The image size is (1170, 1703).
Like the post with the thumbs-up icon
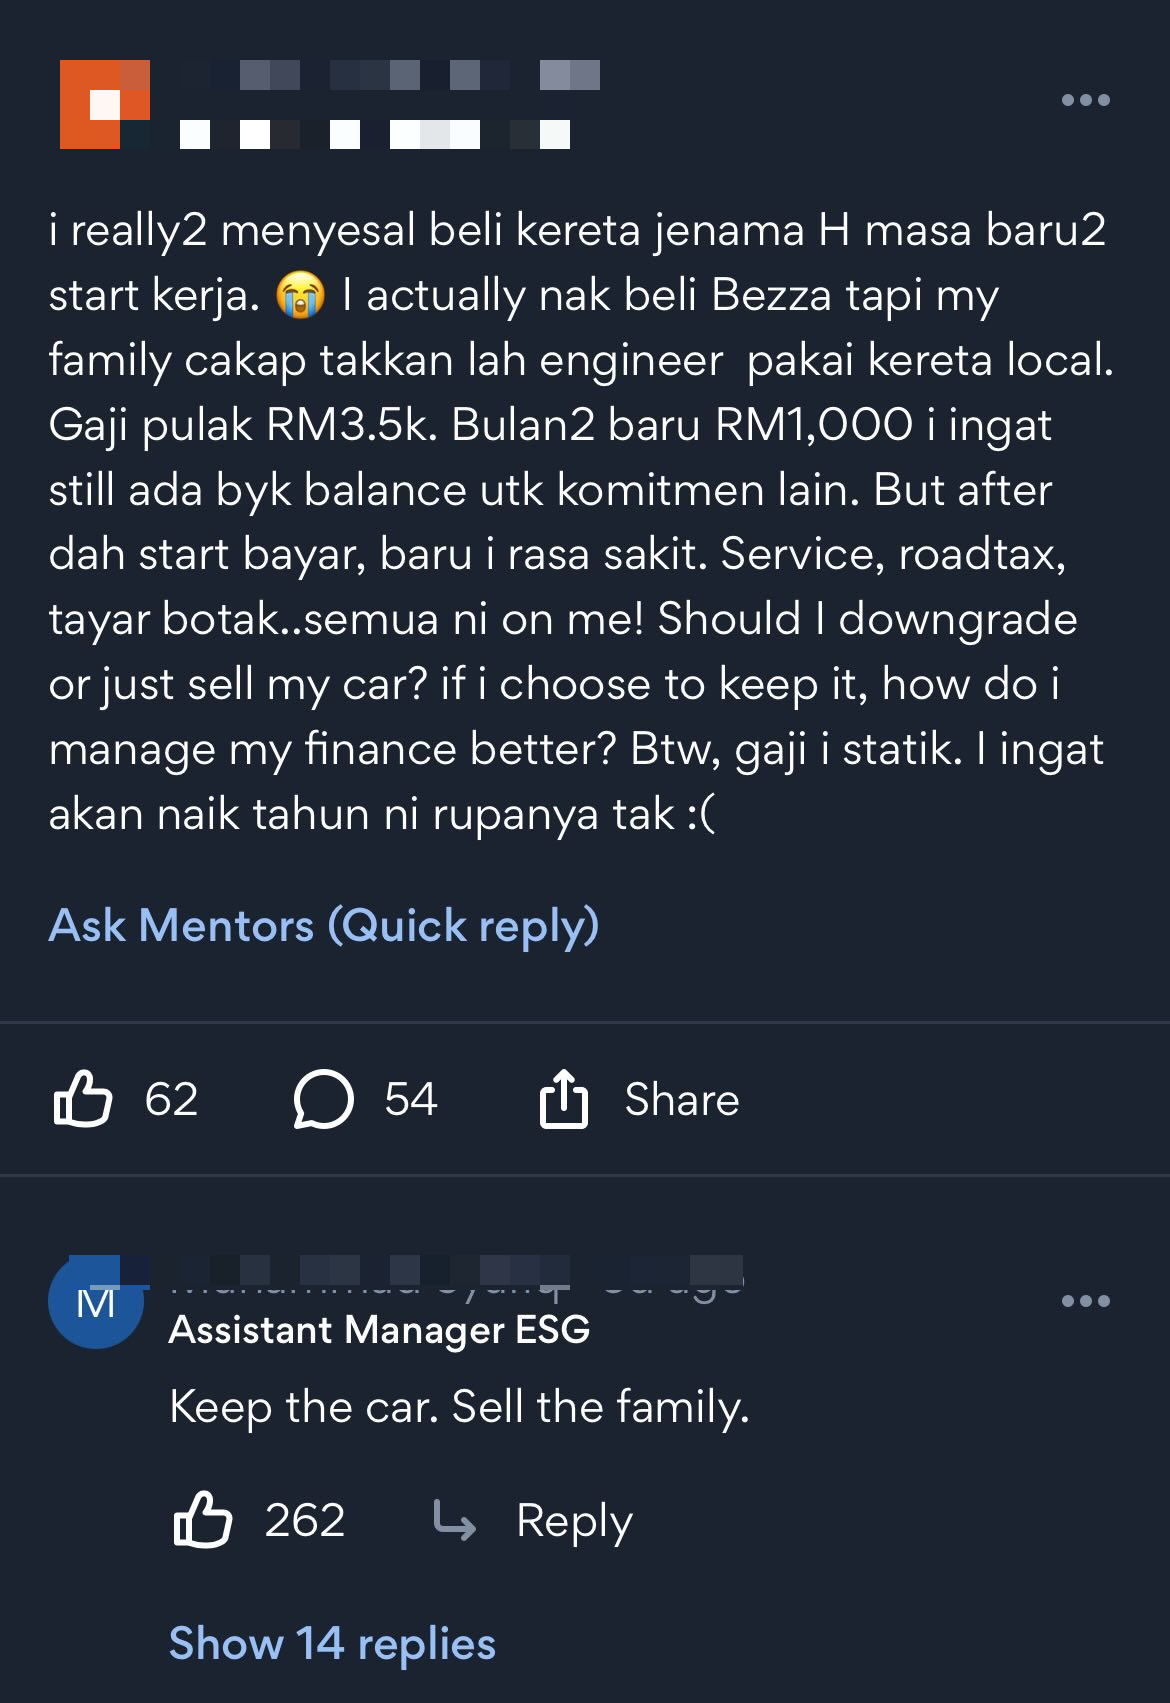coord(82,1099)
